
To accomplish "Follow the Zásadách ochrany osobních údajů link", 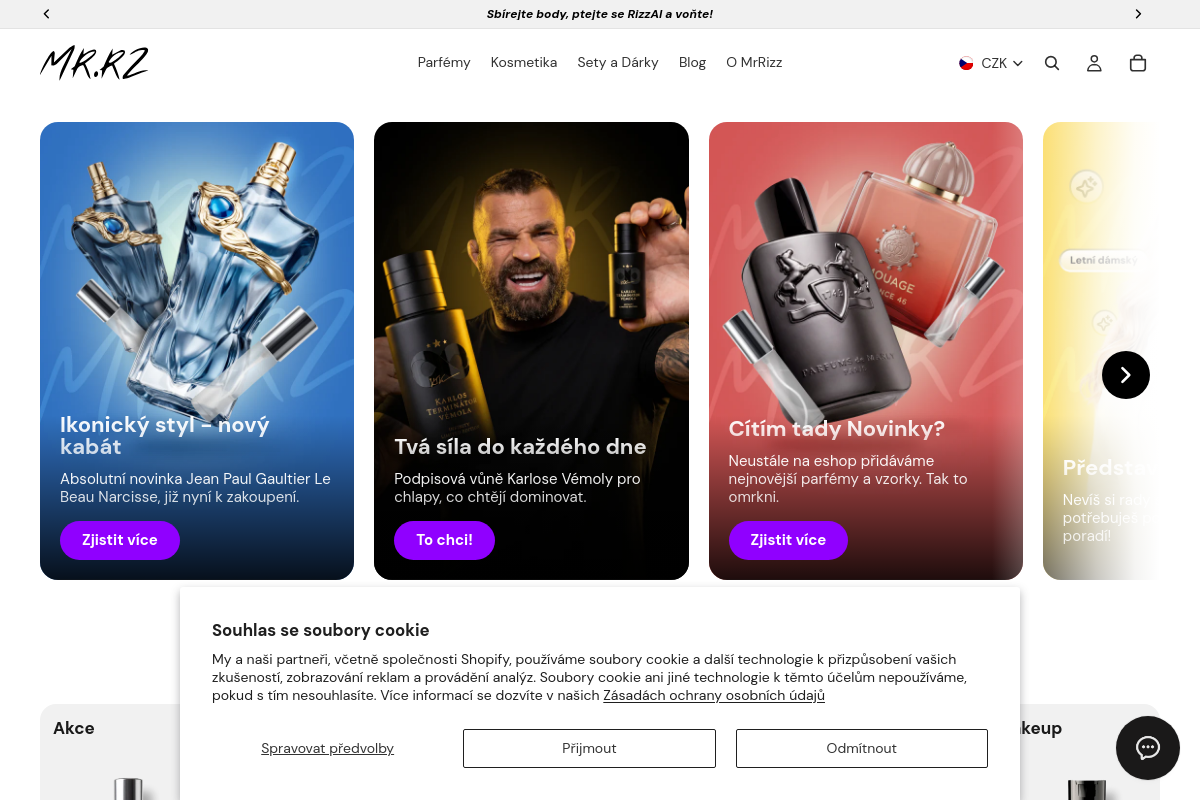I will (x=714, y=695).
